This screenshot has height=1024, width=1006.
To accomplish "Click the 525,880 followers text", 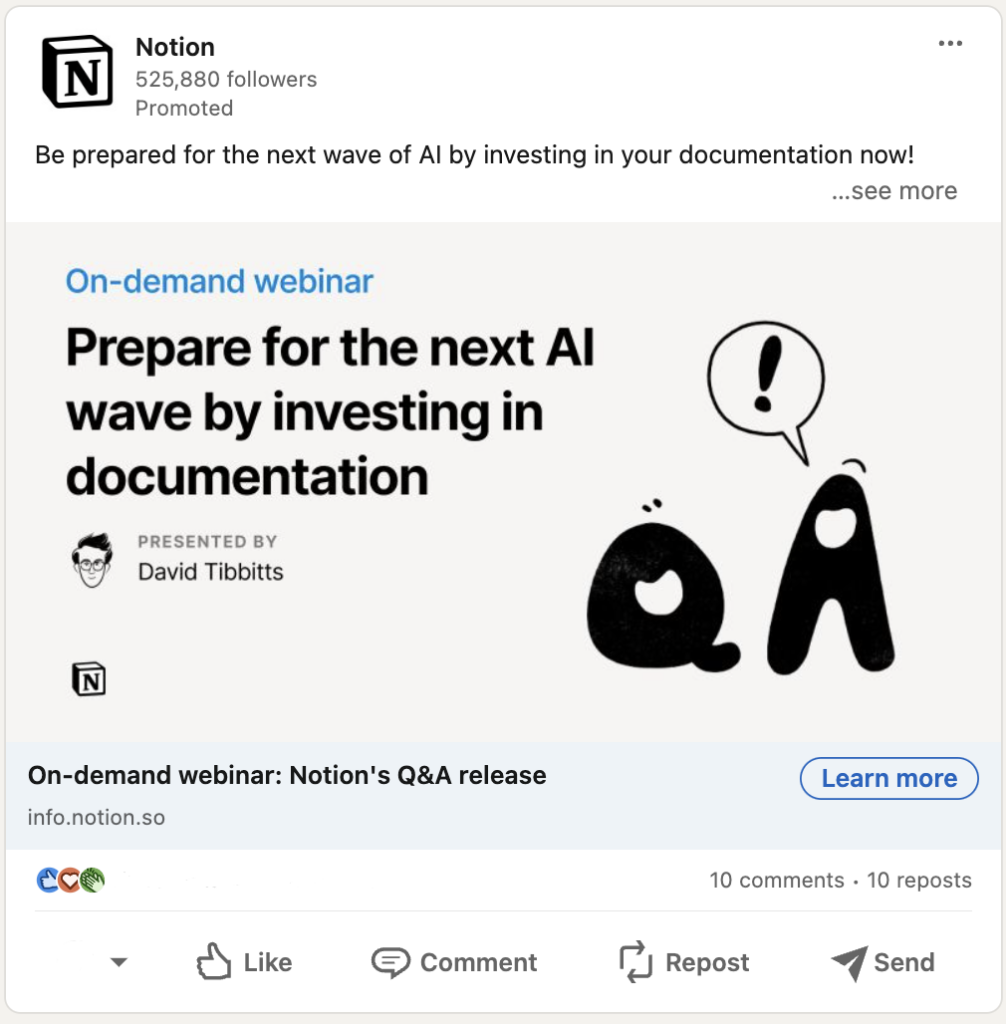I will 226,80.
